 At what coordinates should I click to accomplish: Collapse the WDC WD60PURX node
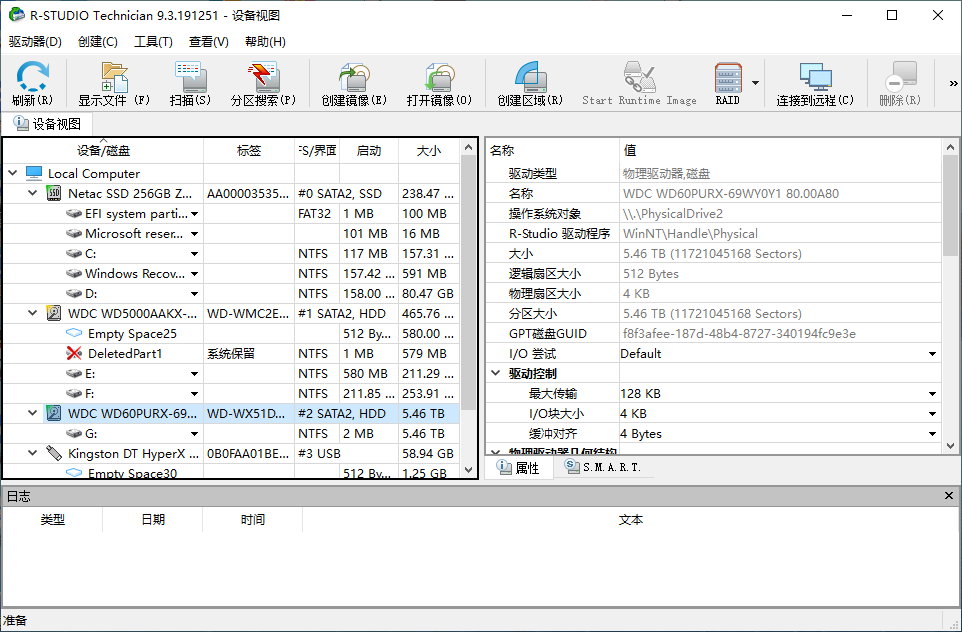click(x=33, y=414)
